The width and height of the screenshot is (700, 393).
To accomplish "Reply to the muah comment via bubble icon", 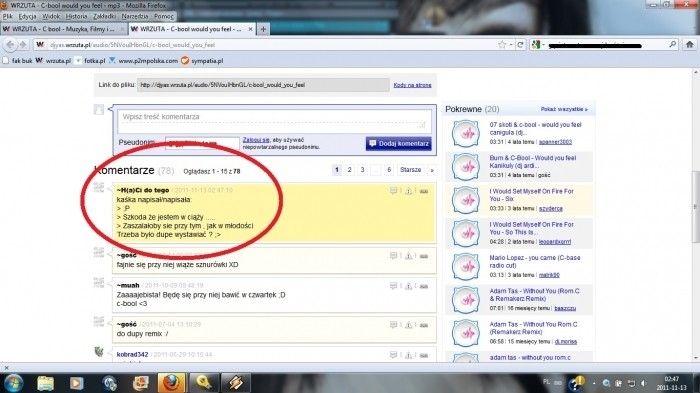I will point(393,286).
